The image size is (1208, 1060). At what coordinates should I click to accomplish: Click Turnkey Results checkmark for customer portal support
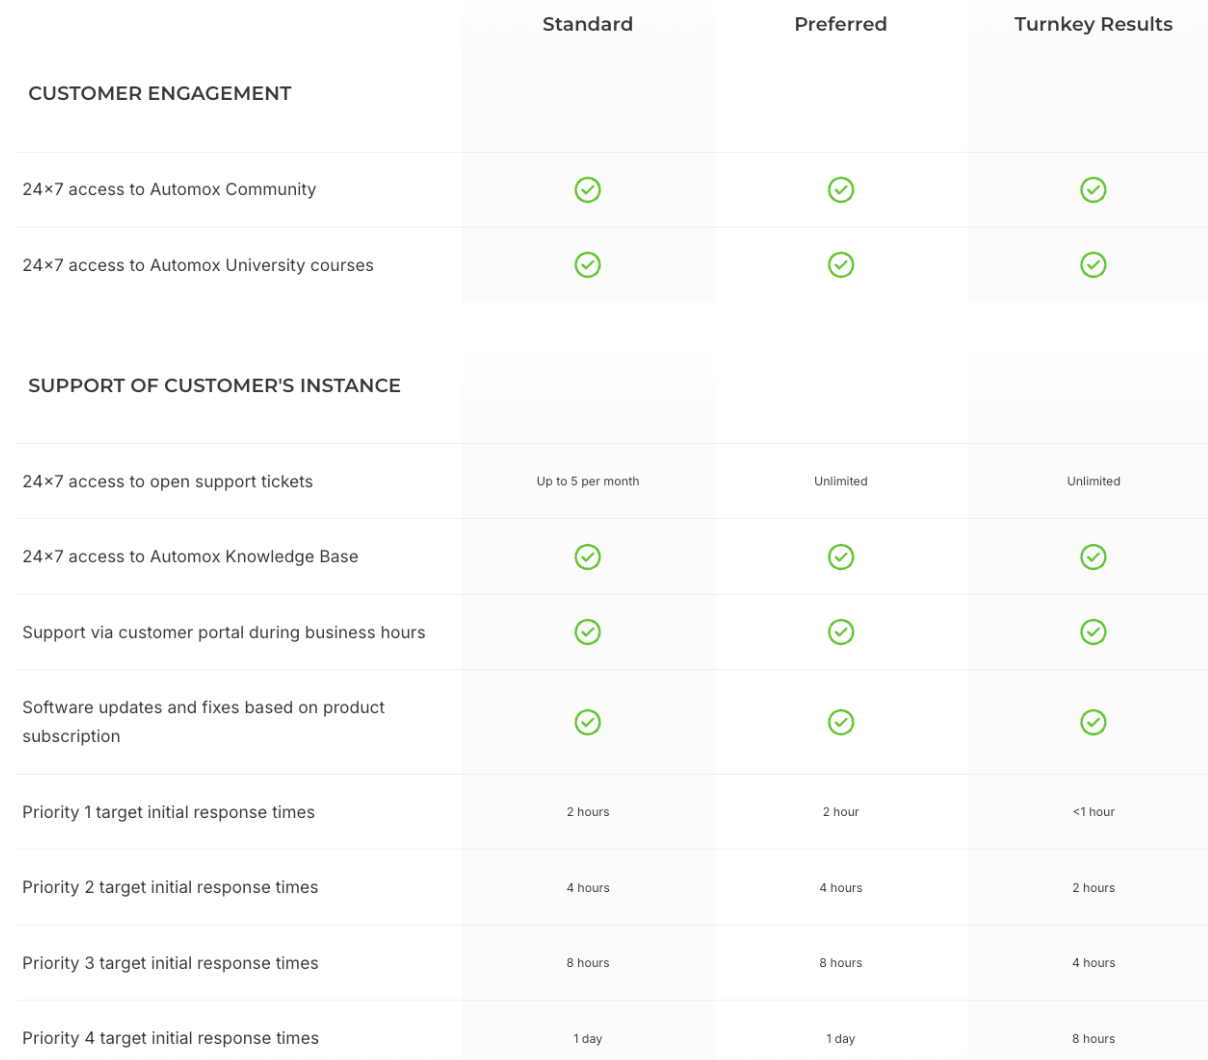[x=1094, y=632]
